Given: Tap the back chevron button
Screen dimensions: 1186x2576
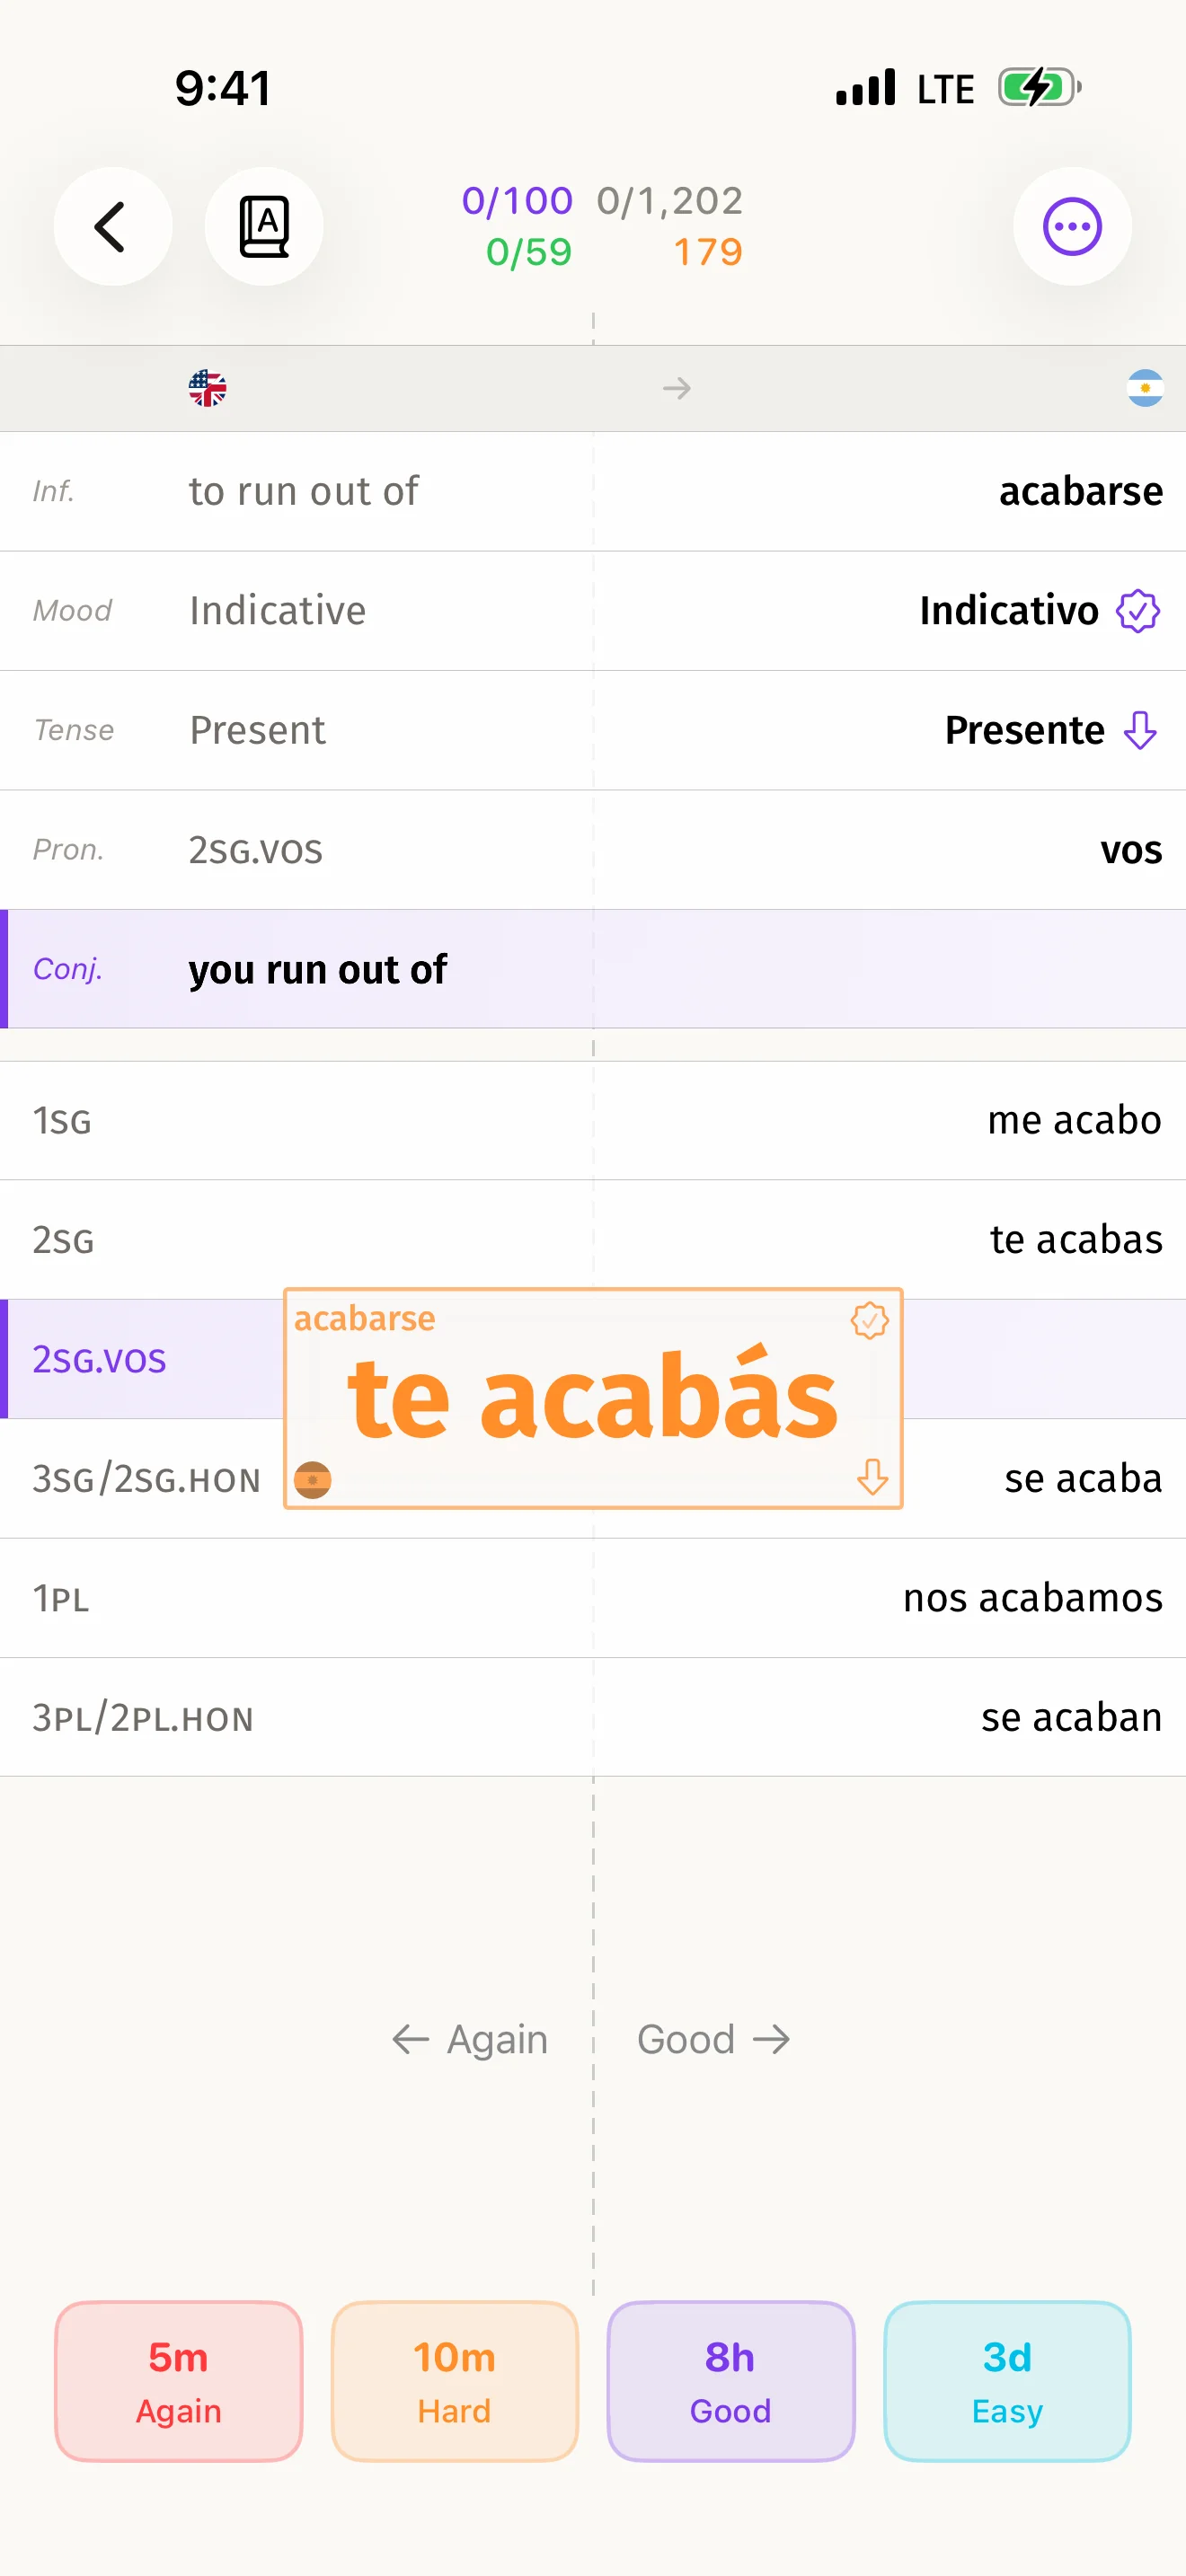Looking at the screenshot, I should coord(112,227).
